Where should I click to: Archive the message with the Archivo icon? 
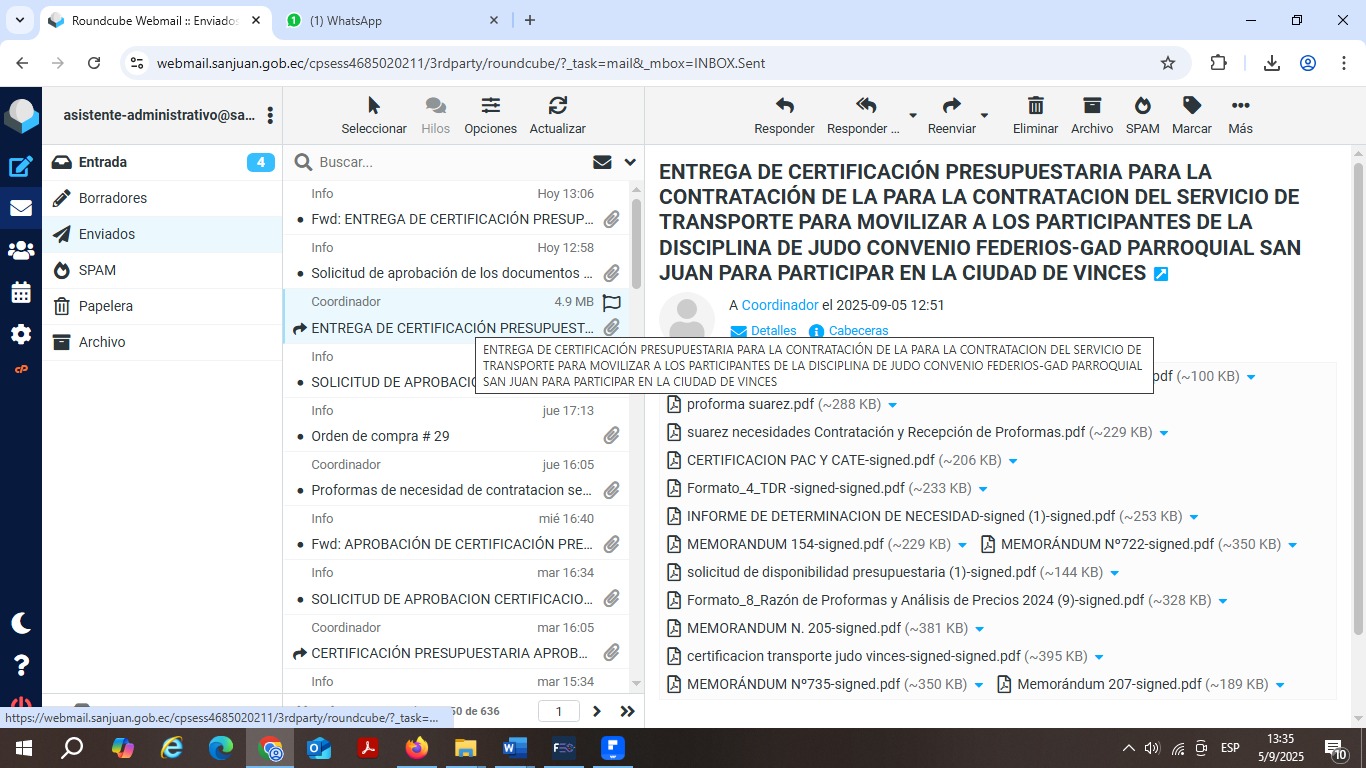[x=1091, y=106]
